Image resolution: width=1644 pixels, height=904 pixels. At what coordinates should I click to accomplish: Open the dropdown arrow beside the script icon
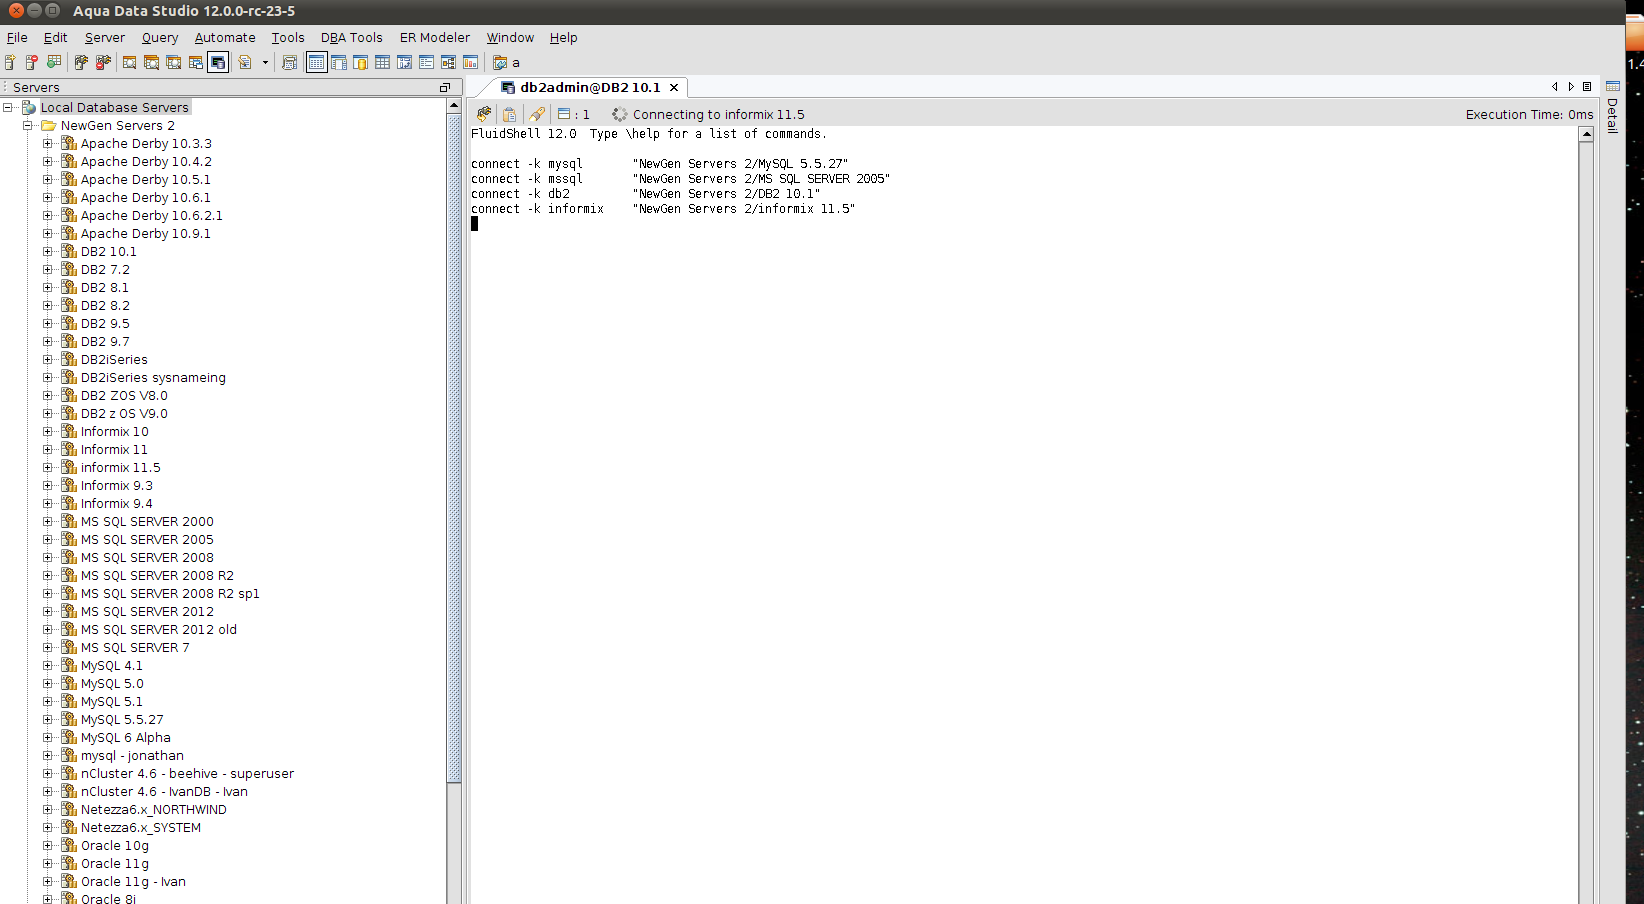(x=265, y=62)
